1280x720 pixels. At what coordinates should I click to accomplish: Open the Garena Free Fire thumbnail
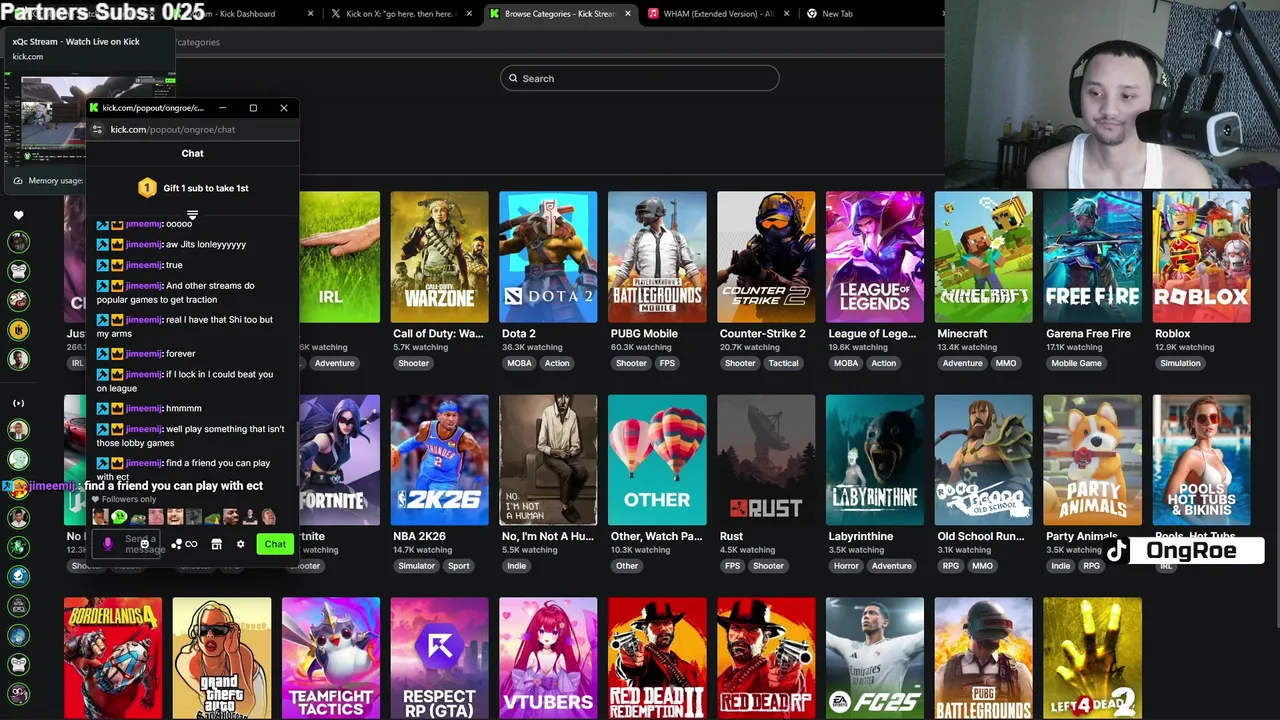[1092, 257]
